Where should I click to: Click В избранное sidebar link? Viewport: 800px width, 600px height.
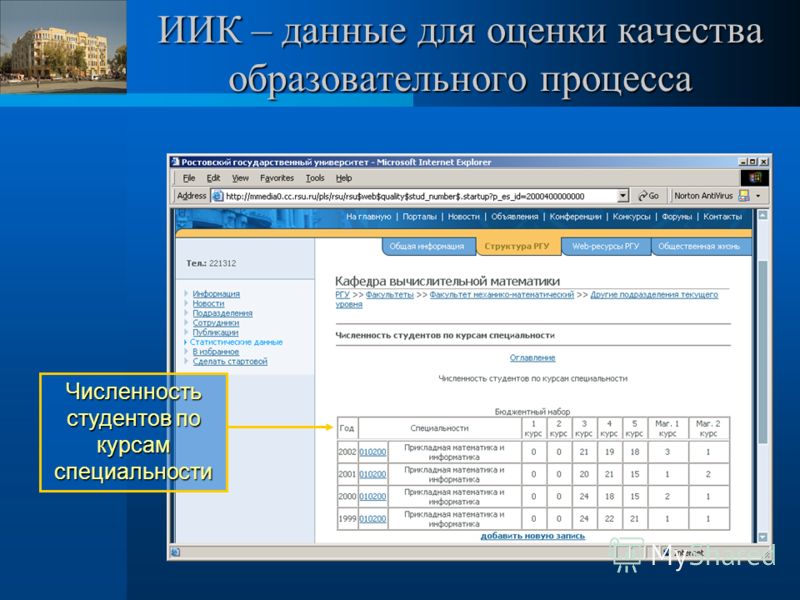point(216,352)
